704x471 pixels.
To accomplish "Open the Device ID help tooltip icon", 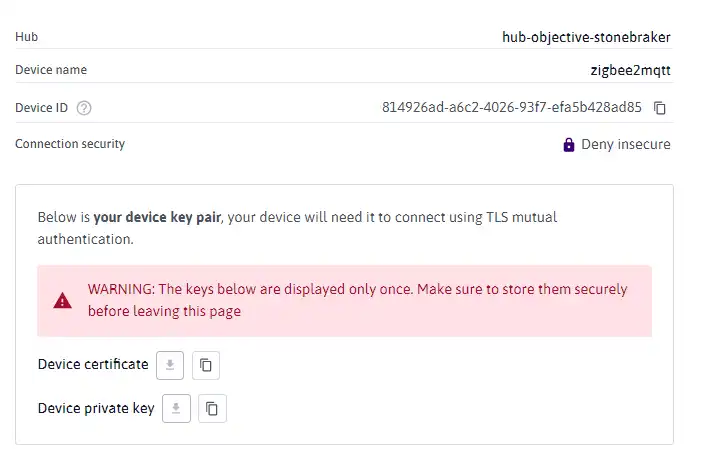I will coord(84,108).
